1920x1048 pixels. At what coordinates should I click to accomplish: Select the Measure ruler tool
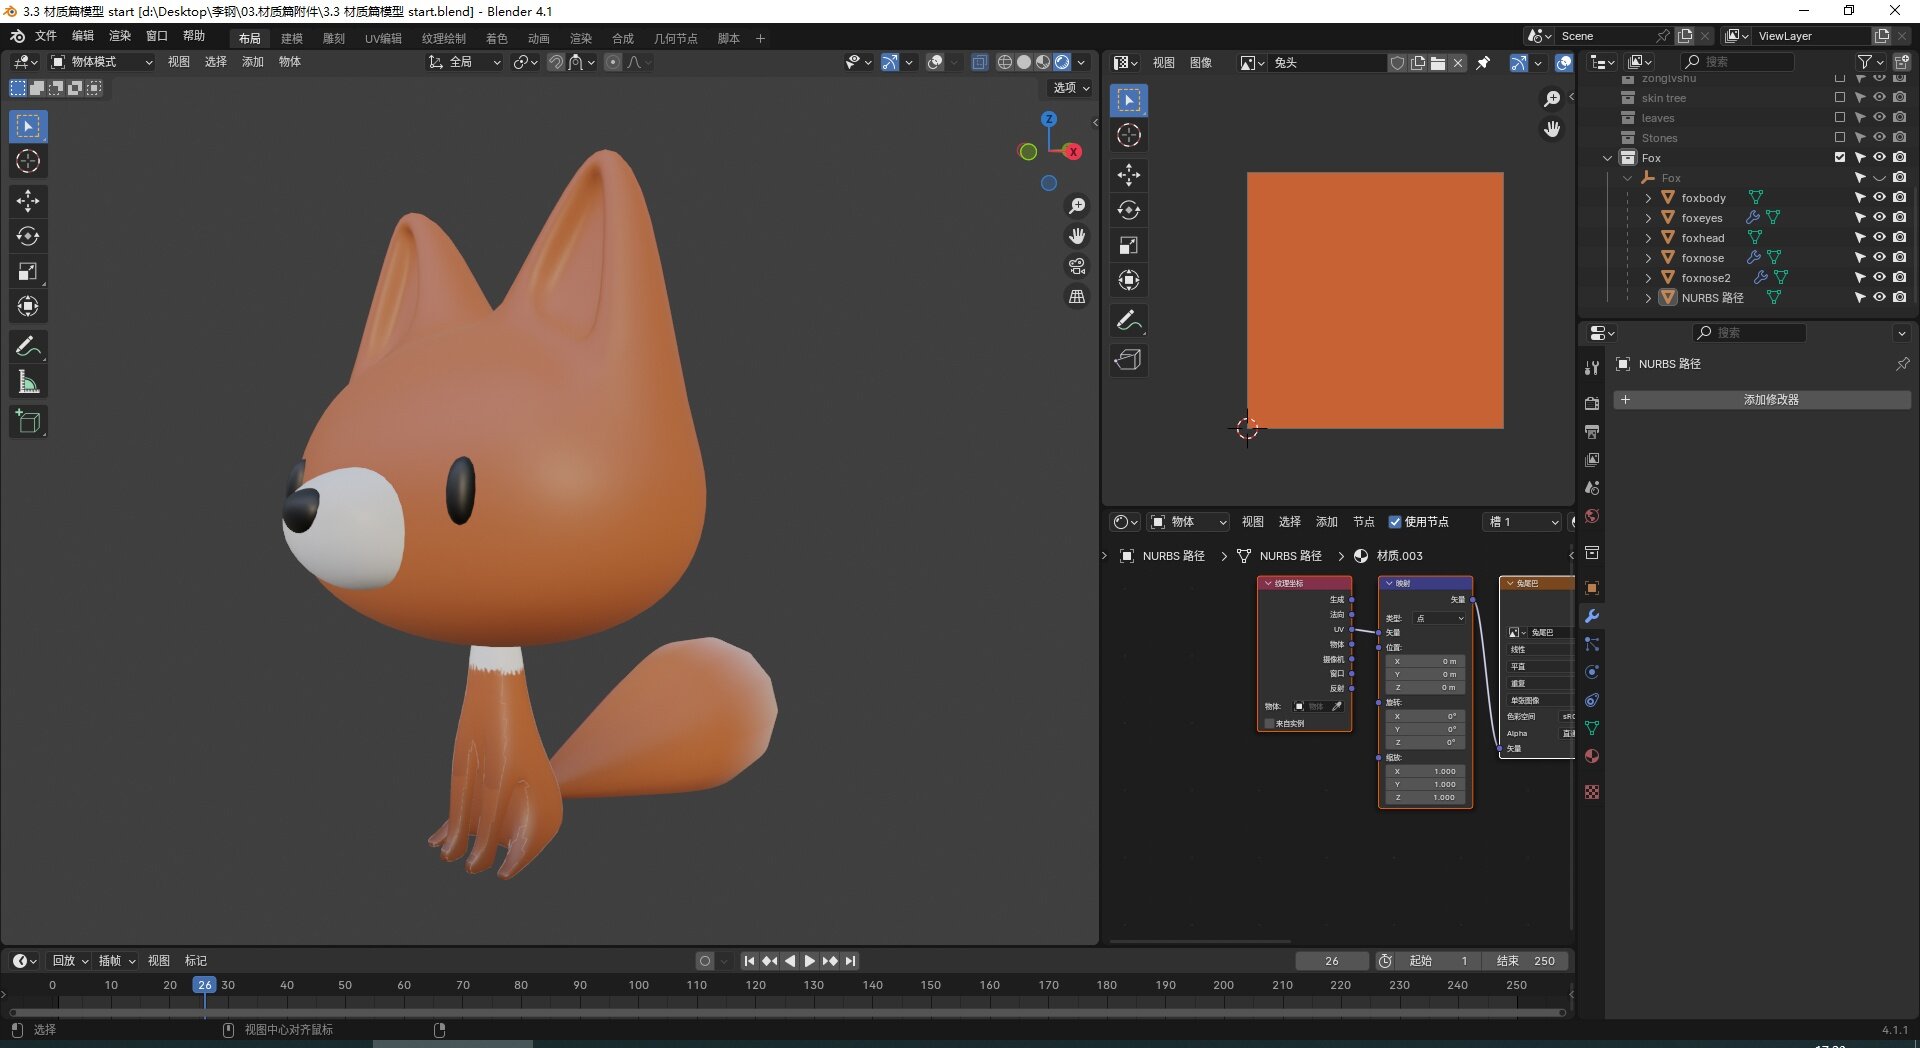[28, 382]
